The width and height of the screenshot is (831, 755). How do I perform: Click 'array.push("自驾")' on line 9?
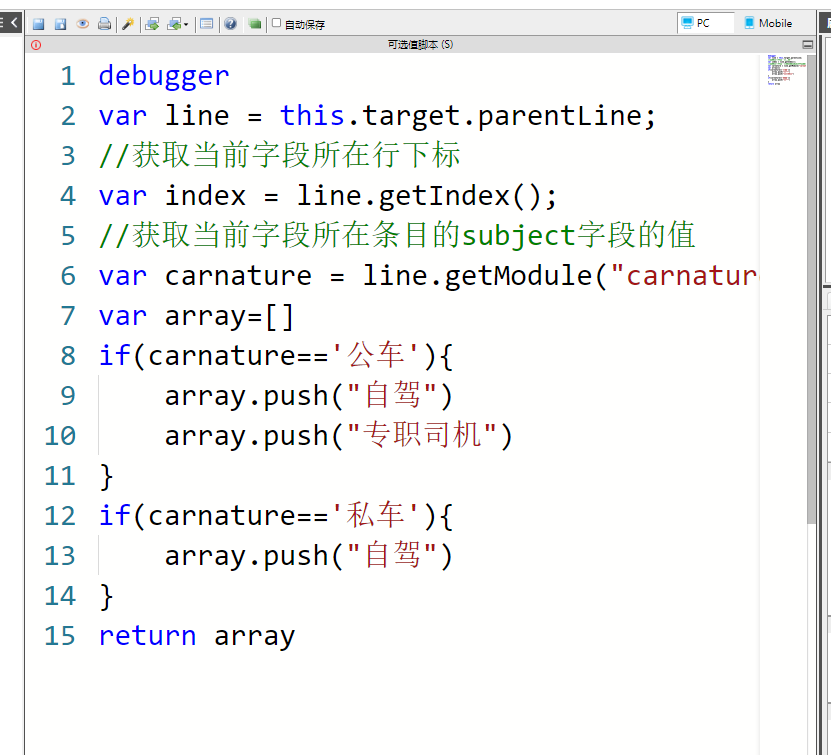(x=309, y=396)
